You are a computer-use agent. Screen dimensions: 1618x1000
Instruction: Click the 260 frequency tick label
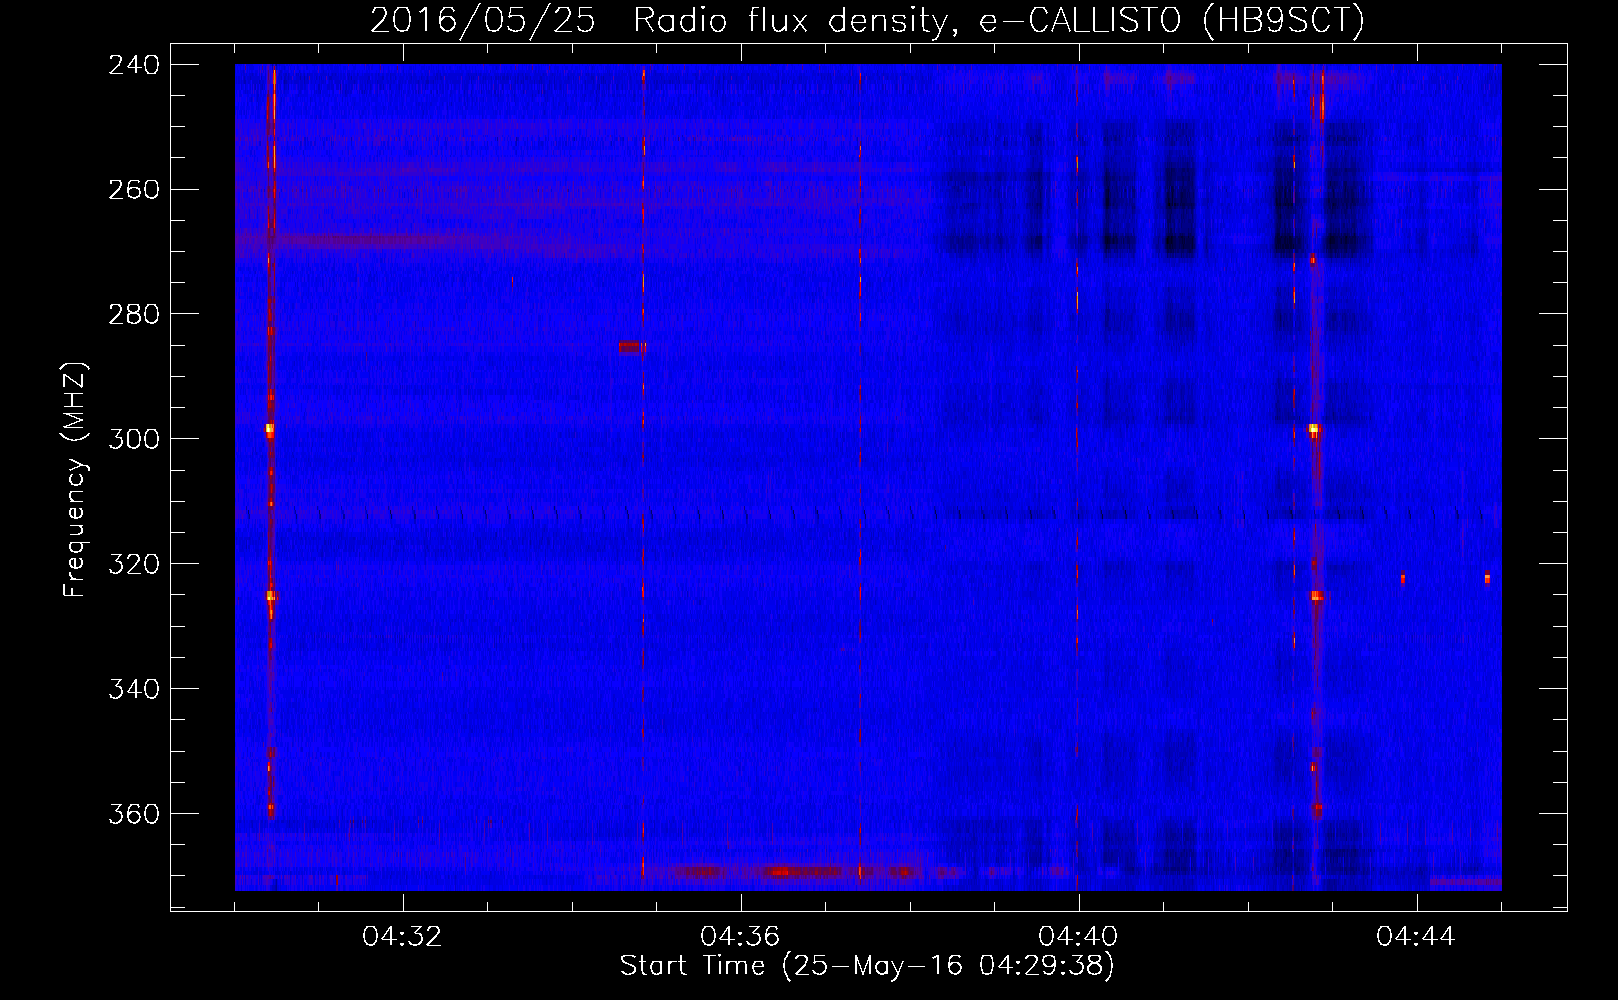pyautogui.click(x=134, y=190)
